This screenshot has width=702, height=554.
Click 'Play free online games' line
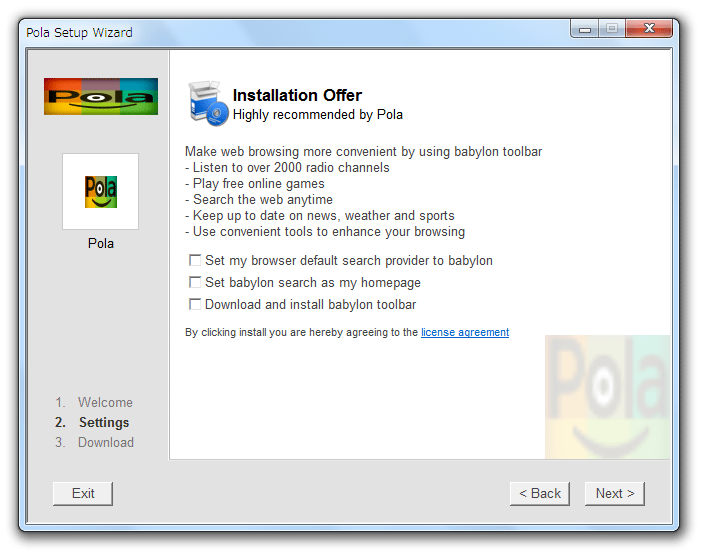255,184
